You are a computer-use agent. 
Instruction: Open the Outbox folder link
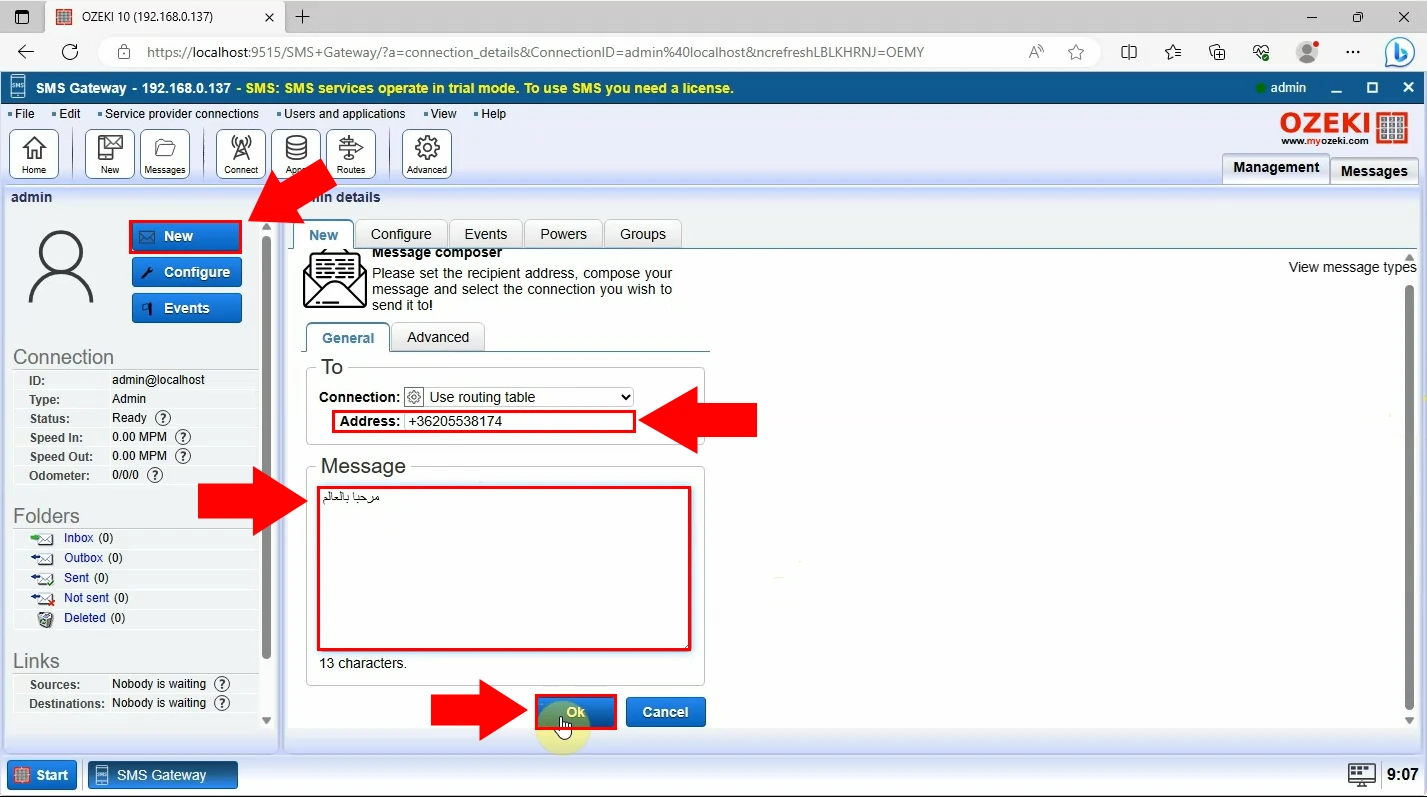pos(83,558)
